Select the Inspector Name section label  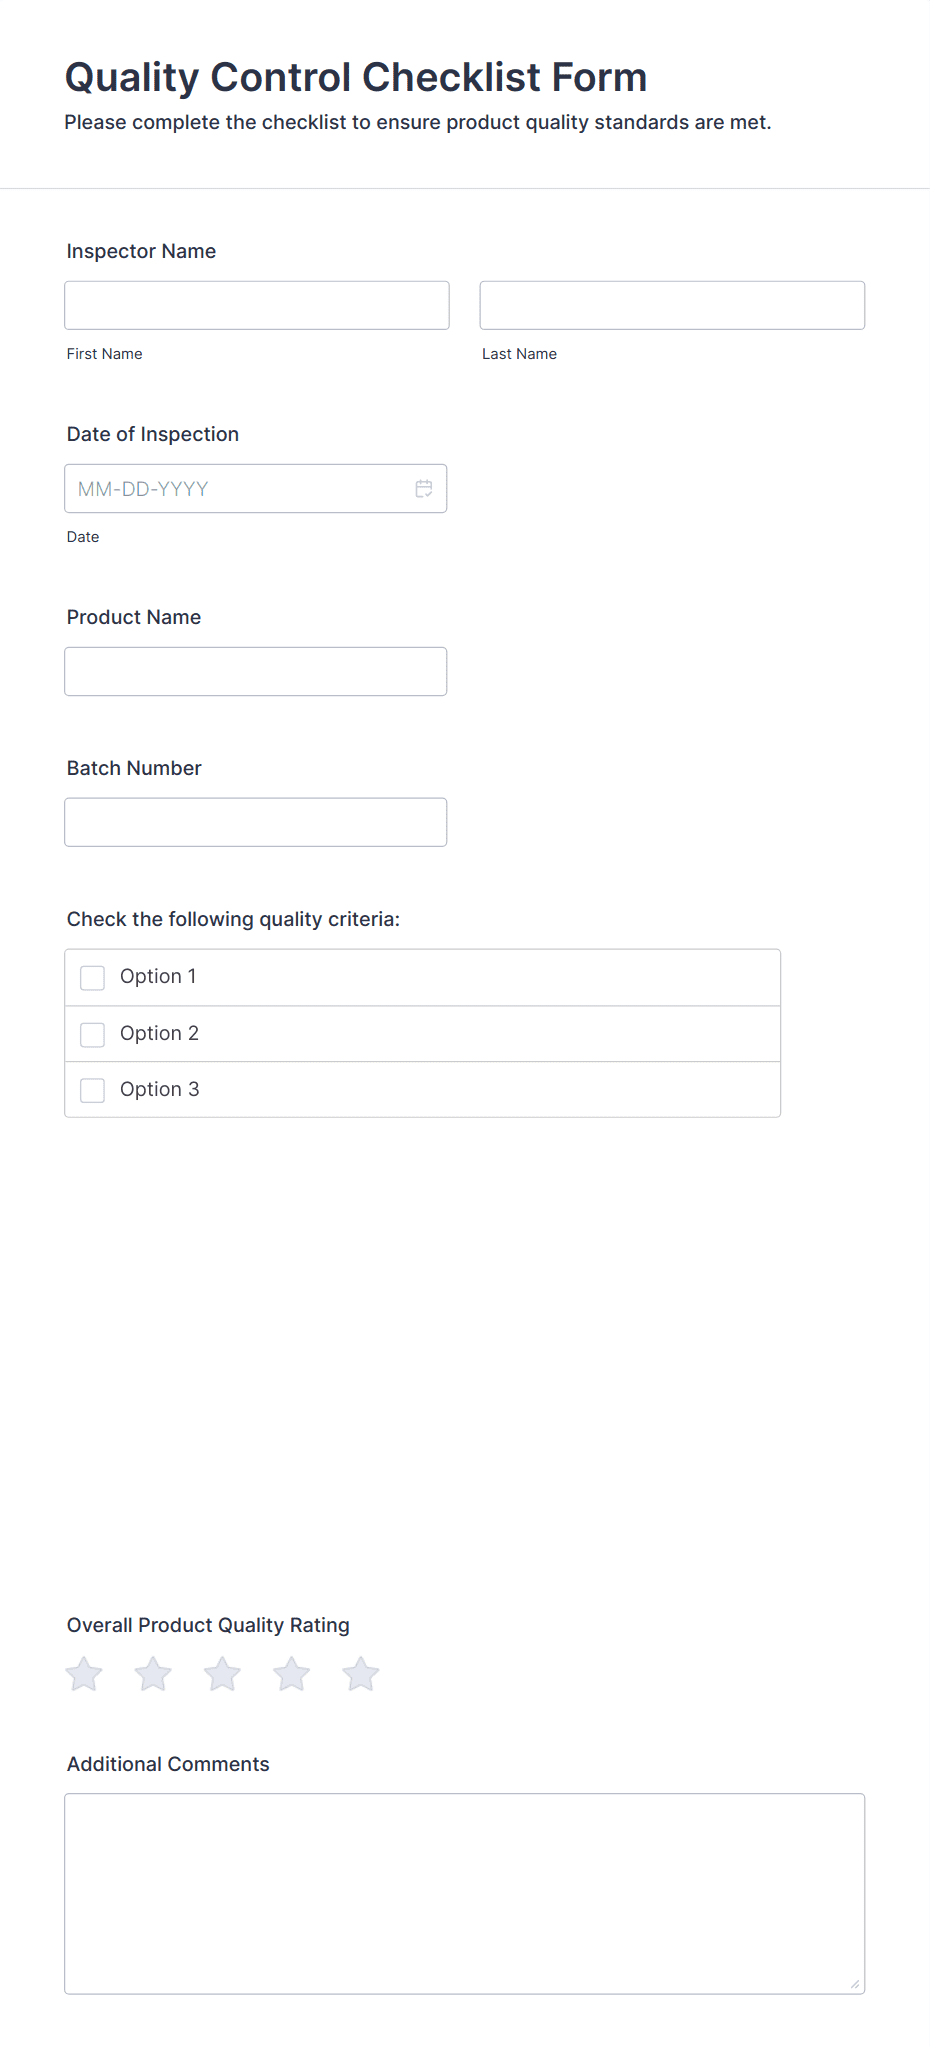tap(141, 251)
